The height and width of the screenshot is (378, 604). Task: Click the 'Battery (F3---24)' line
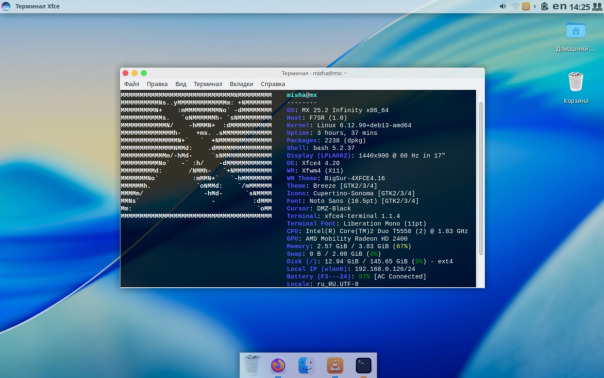356,276
